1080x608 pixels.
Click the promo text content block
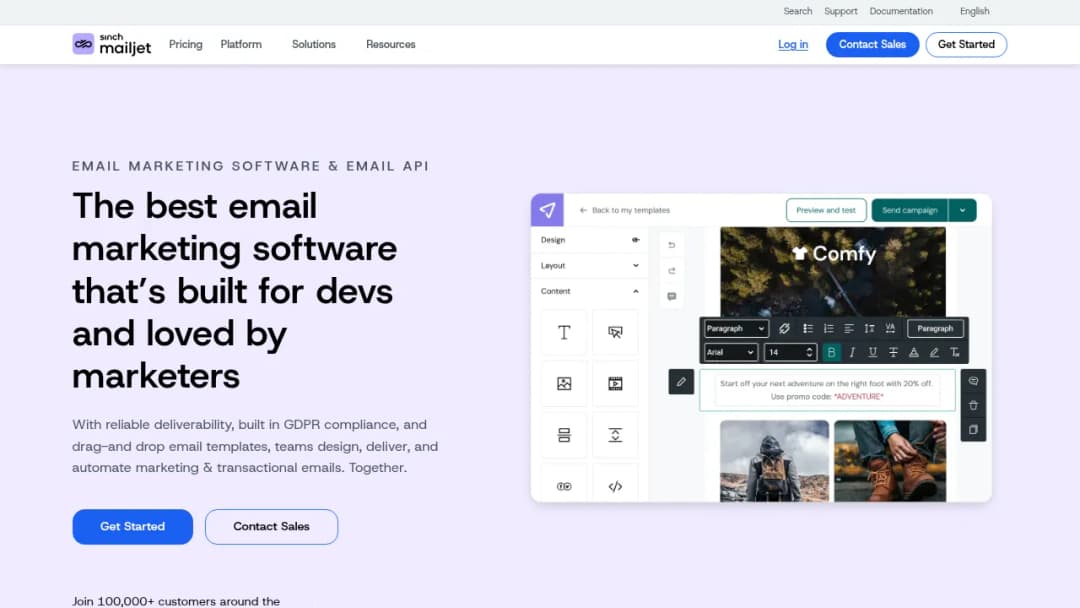click(827, 390)
